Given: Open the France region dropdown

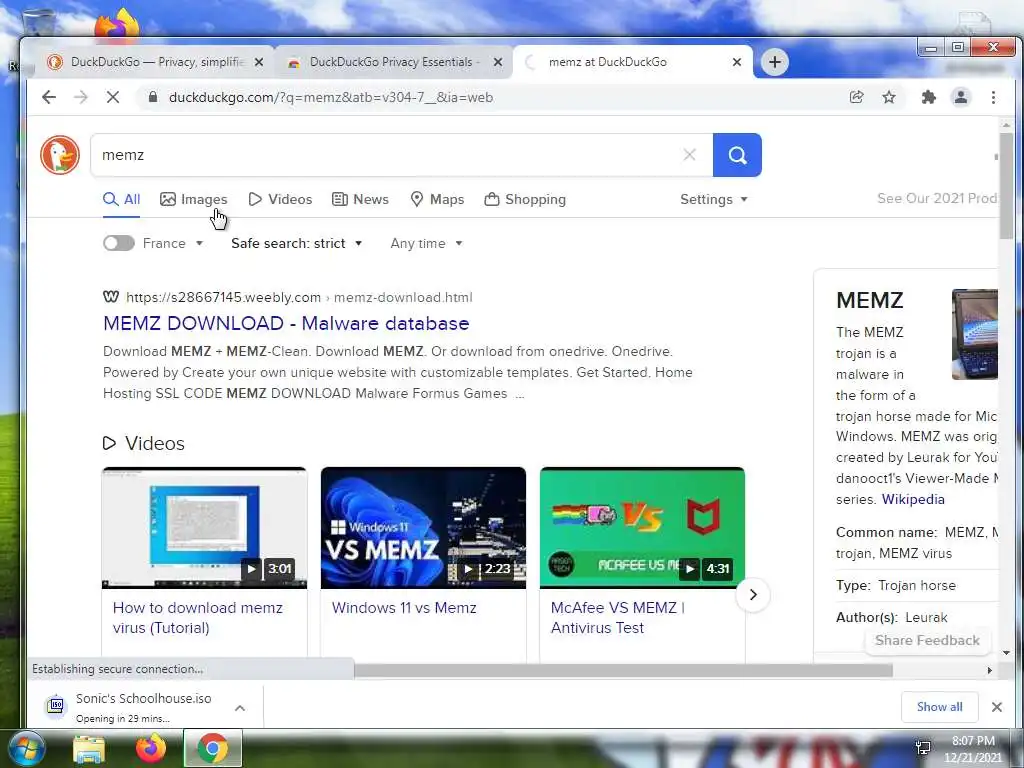Looking at the screenshot, I should (x=174, y=243).
